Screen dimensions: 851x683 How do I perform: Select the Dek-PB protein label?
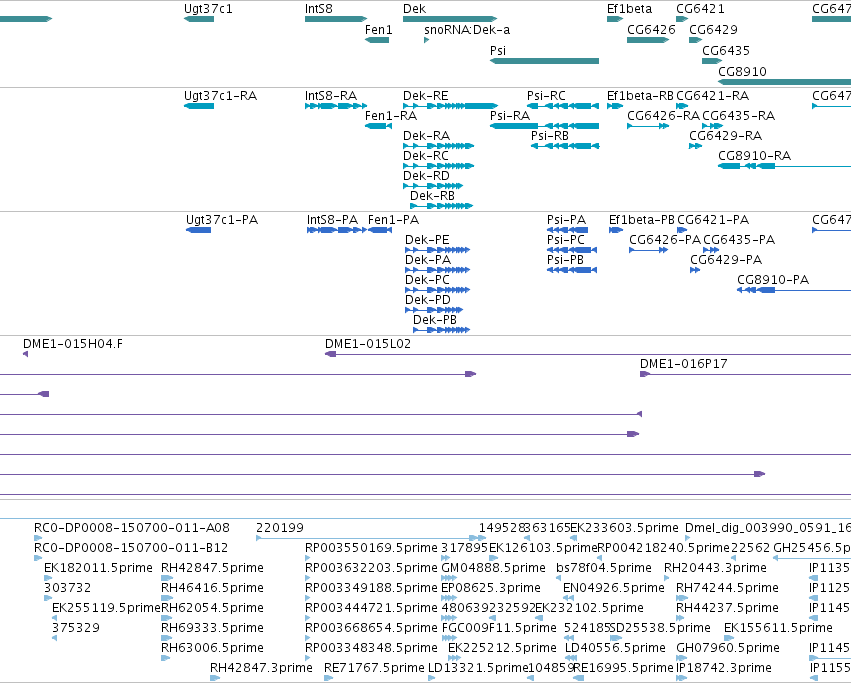tap(435, 320)
